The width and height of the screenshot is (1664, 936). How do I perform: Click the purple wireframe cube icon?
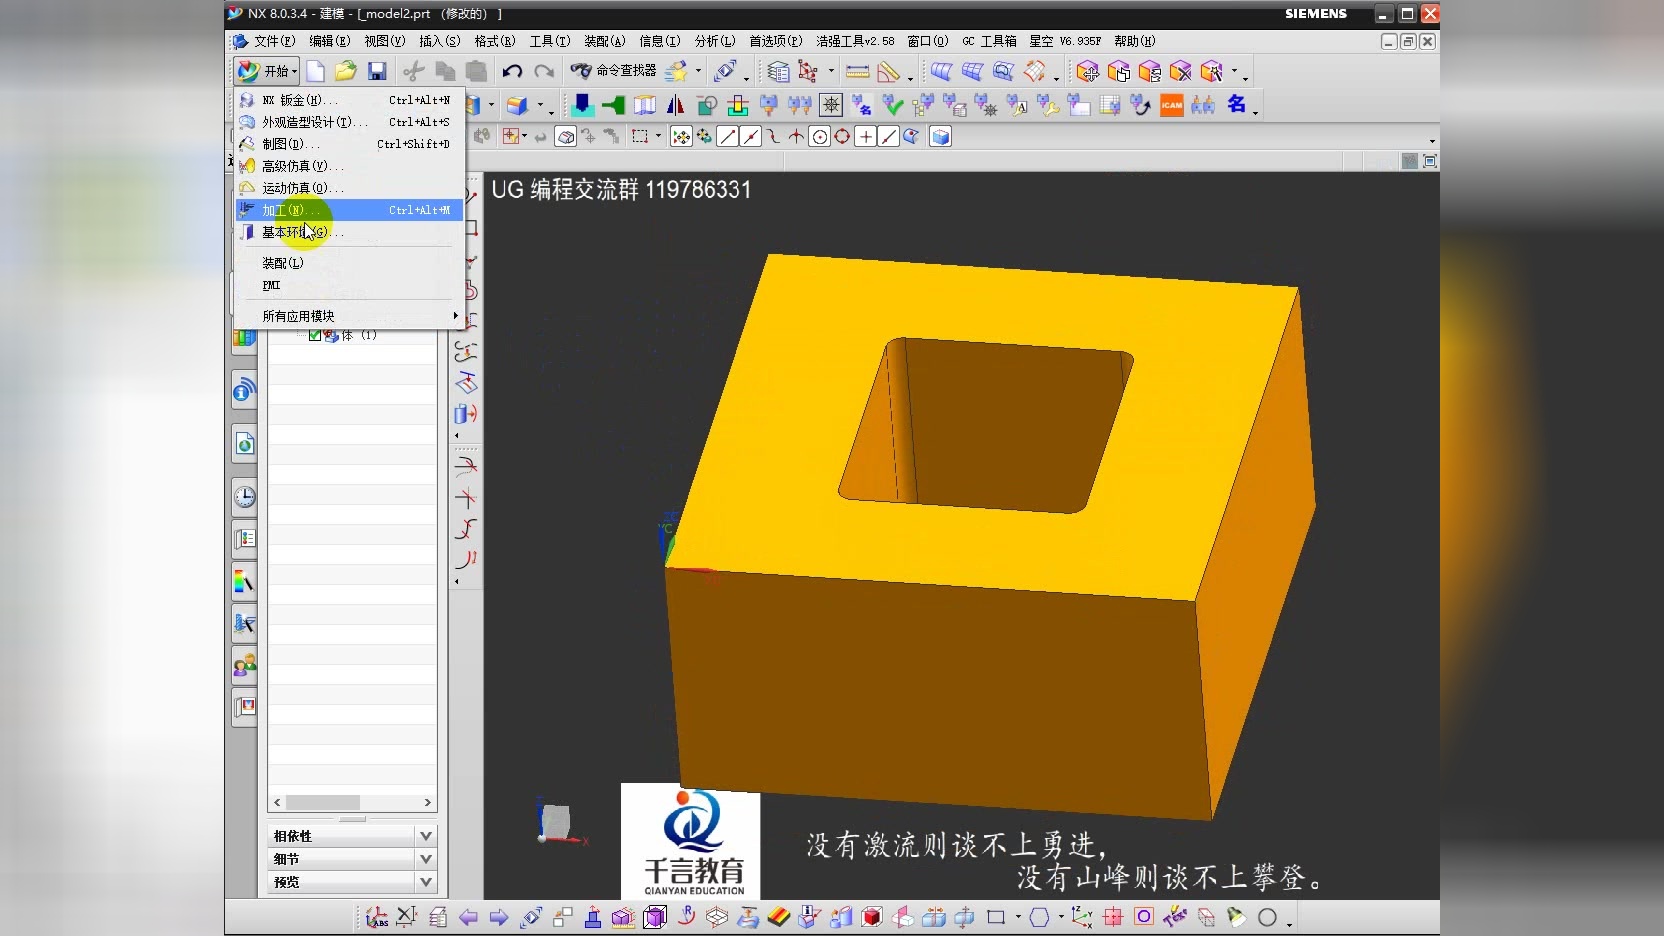[x=655, y=917]
